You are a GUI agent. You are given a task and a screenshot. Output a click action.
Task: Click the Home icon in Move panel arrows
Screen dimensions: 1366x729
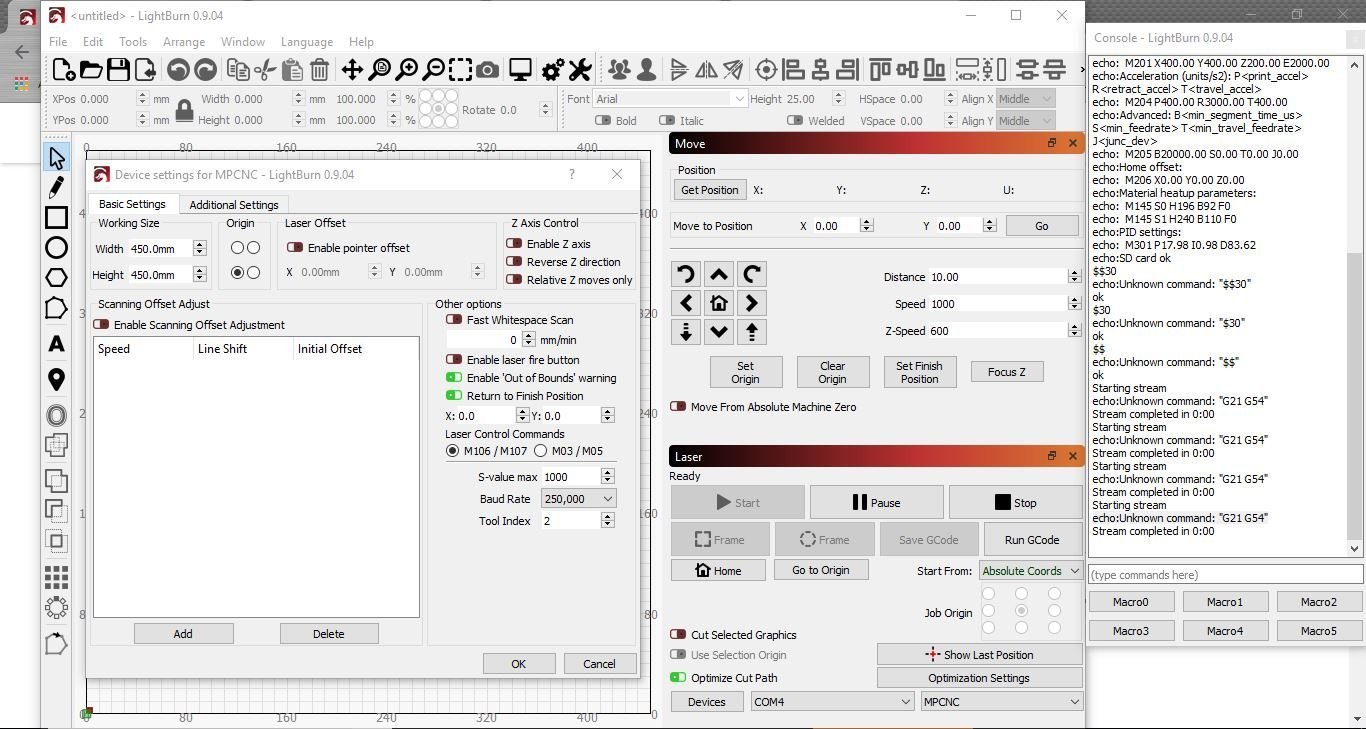click(718, 303)
